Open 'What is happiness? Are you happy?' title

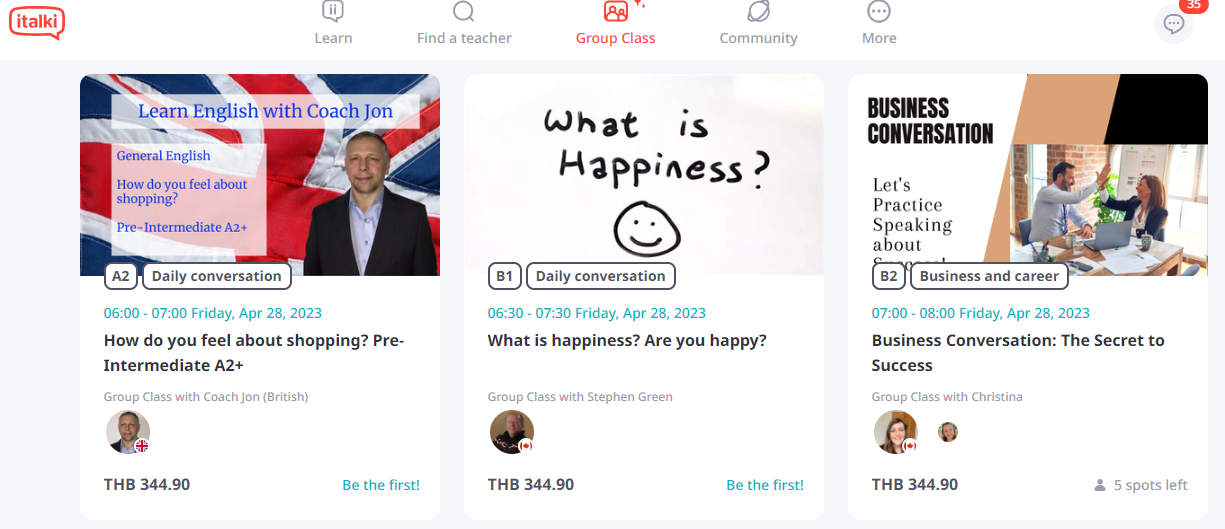(x=627, y=340)
